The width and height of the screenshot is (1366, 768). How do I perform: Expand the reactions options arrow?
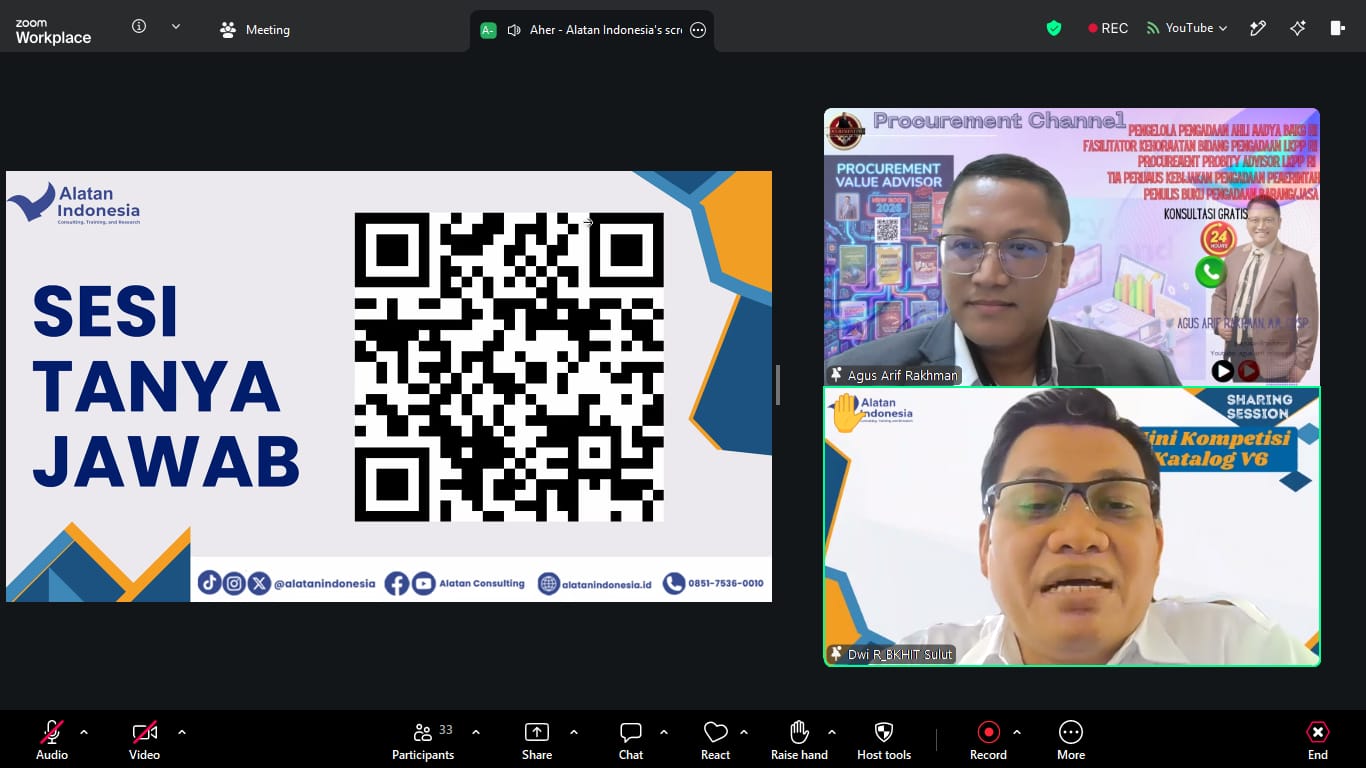744,732
